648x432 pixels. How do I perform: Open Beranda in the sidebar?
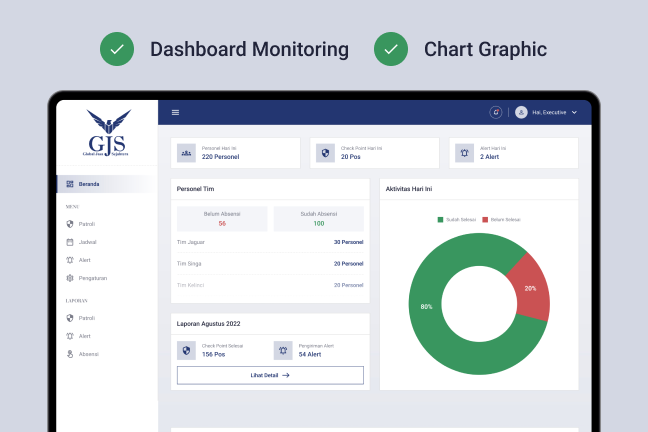107,184
